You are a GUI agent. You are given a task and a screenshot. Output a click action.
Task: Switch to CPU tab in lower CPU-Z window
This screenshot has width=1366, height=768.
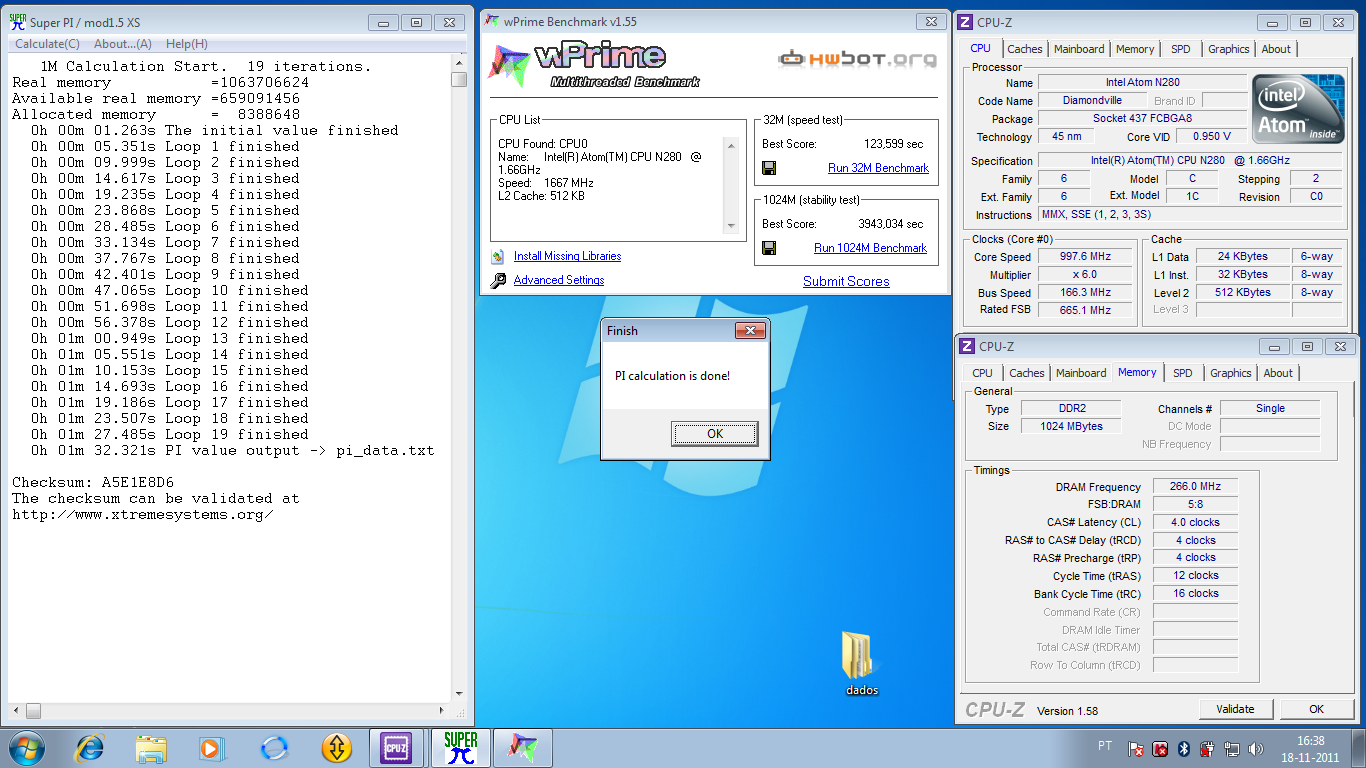983,373
